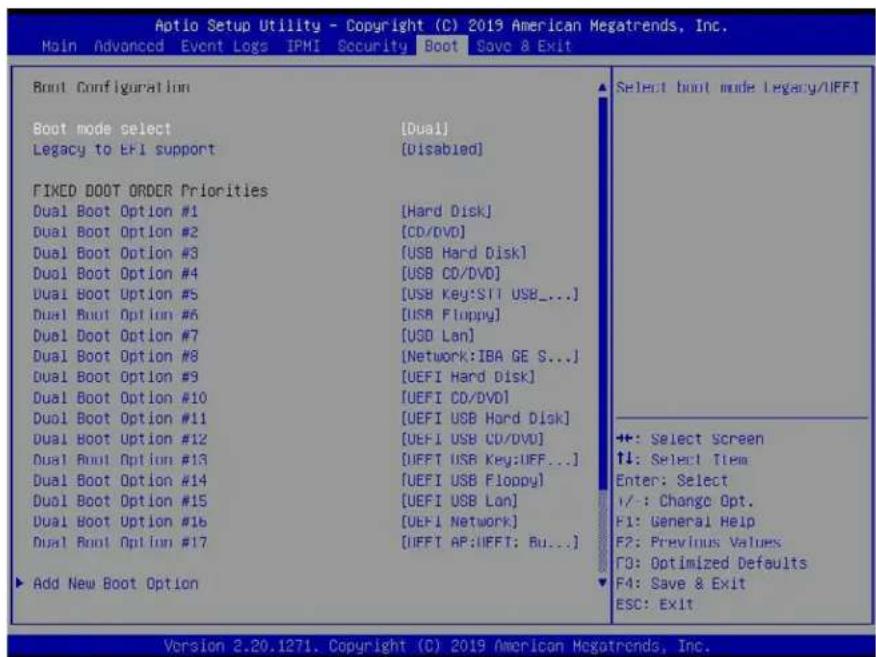876x657 pixels.
Task: Select the Dual Boot Option #16 label
Action: click(120, 522)
